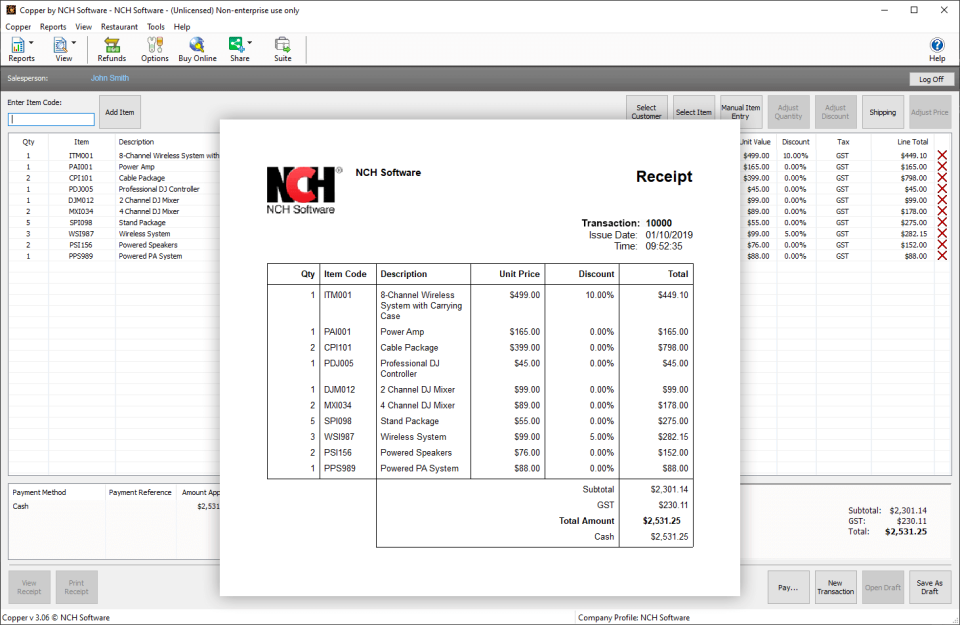Viewport: 960px width, 625px height.
Task: Remove the ITM001 line with red X
Action: [942, 155]
